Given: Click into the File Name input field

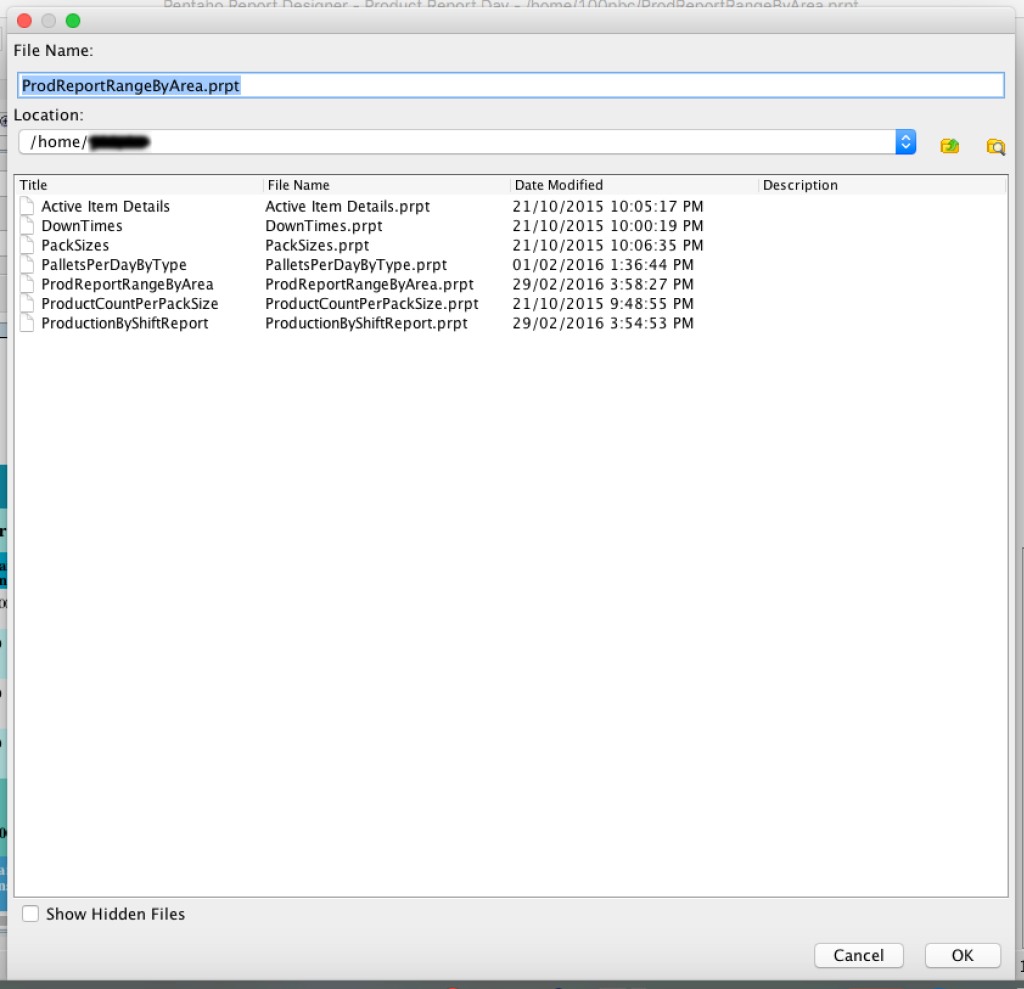Looking at the screenshot, I should [511, 86].
